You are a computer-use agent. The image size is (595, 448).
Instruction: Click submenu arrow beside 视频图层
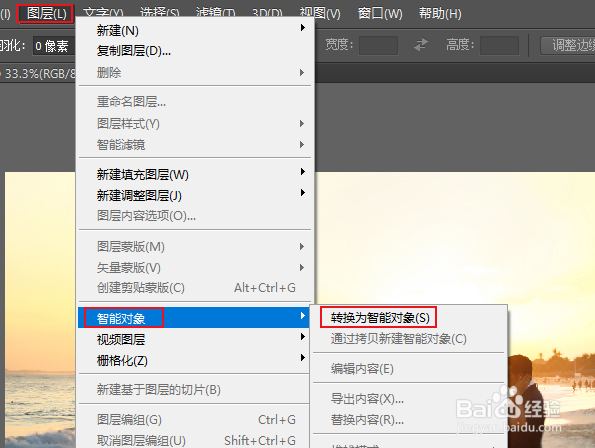coord(302,336)
